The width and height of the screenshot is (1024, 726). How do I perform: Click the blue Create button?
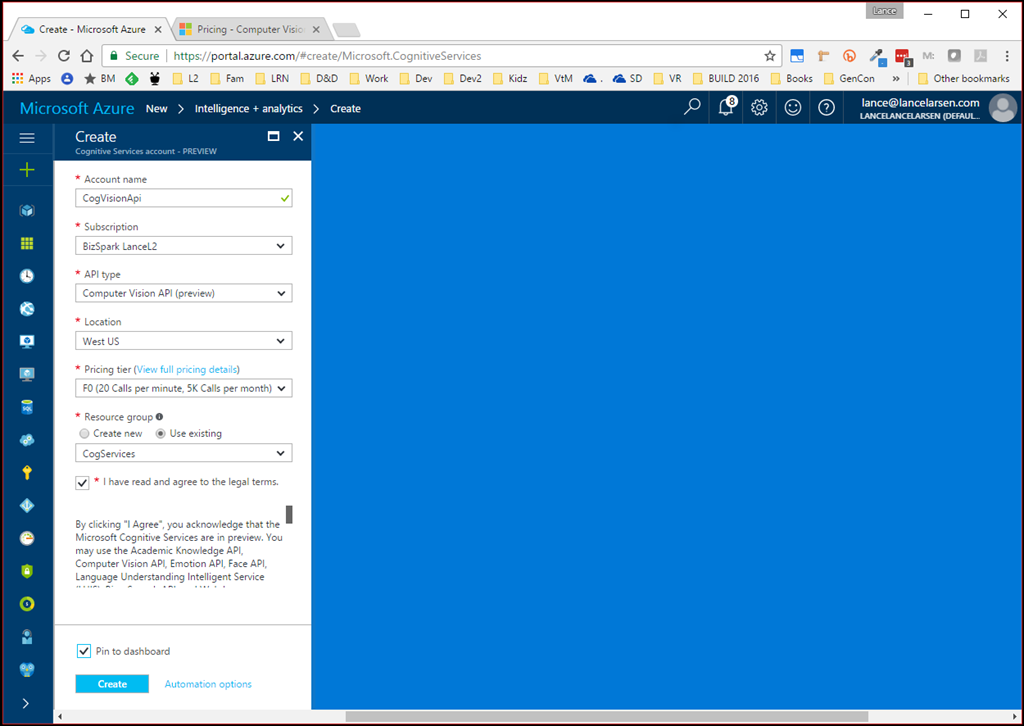pos(112,684)
